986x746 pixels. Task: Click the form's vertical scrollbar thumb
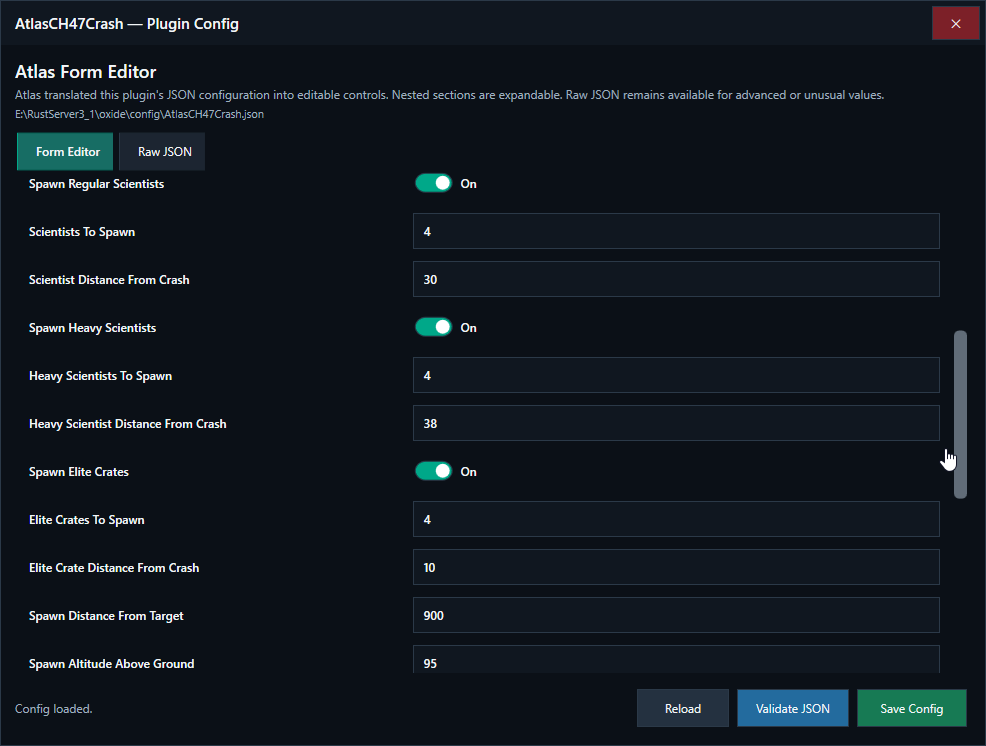pyautogui.click(x=960, y=415)
